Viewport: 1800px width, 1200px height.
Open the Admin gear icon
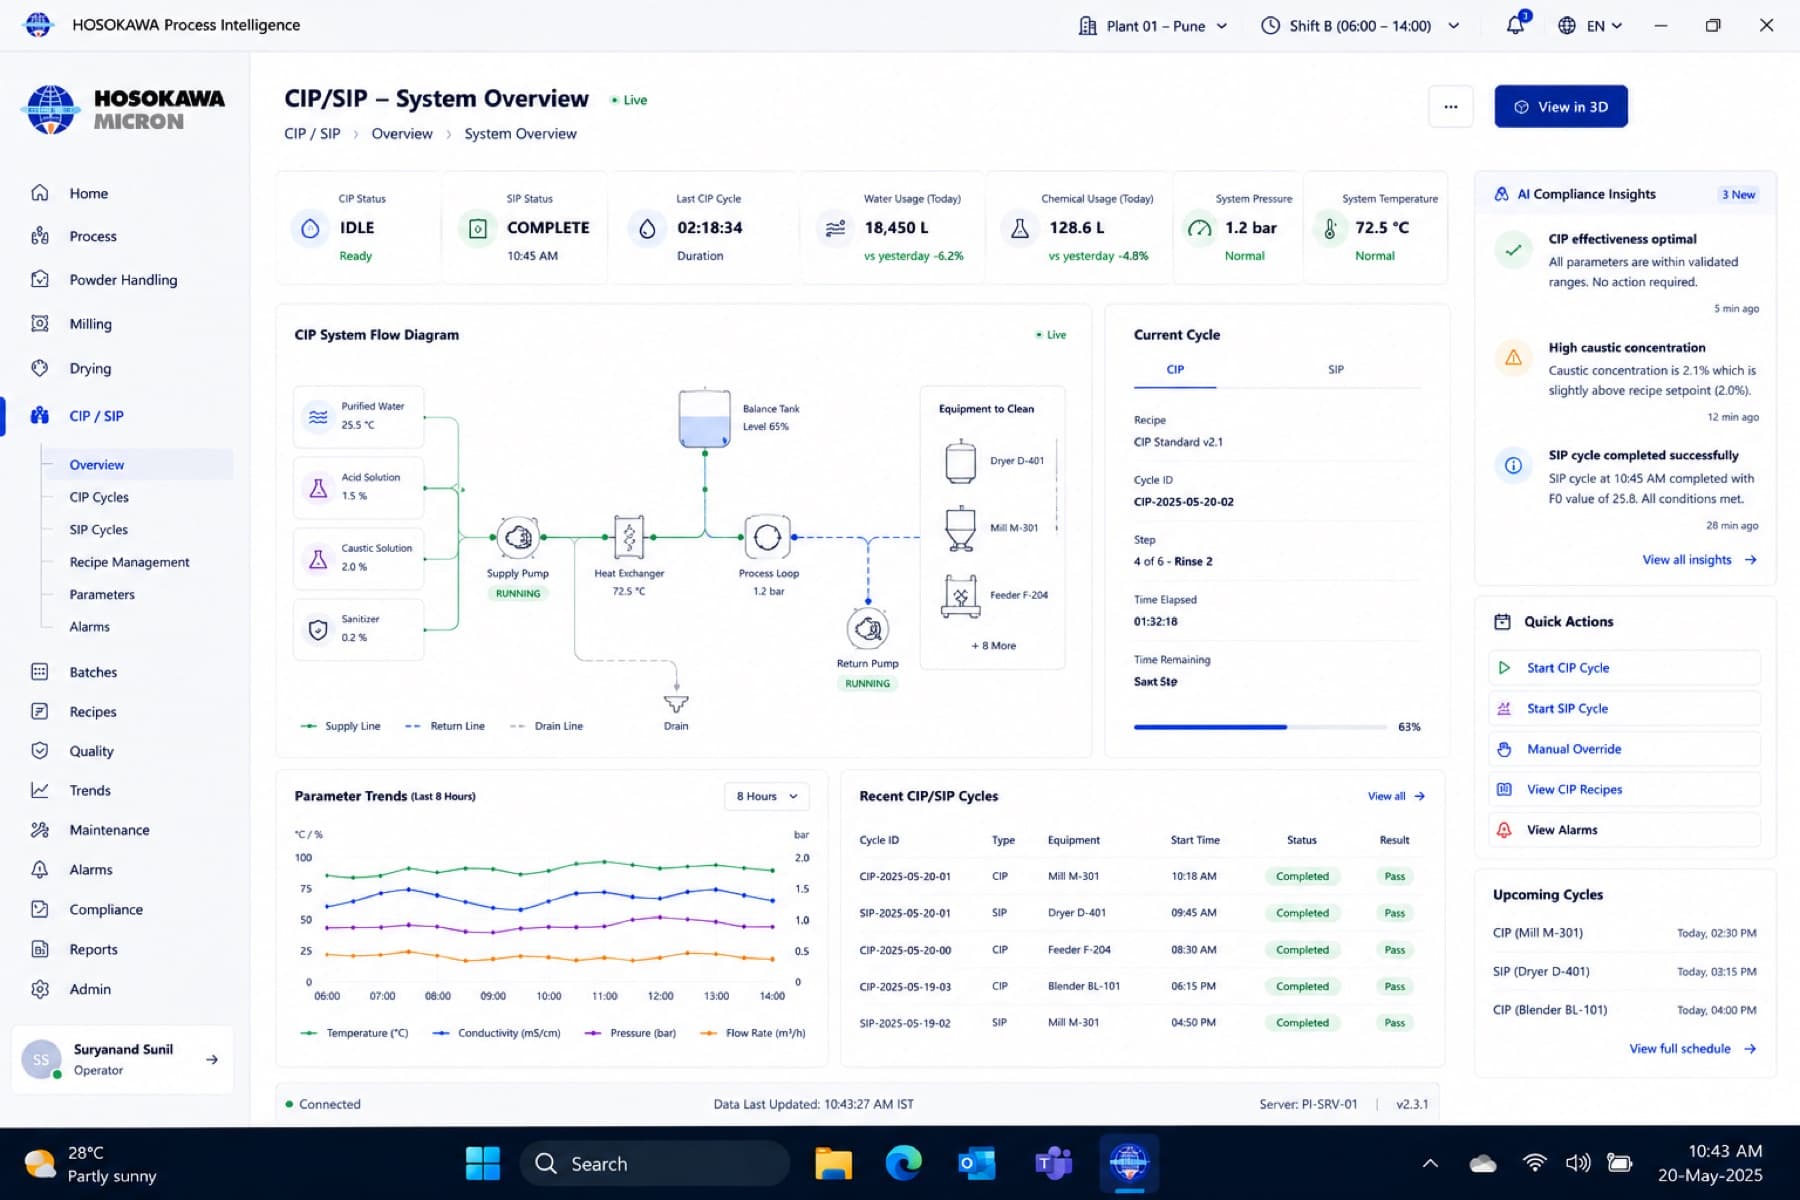(40, 989)
